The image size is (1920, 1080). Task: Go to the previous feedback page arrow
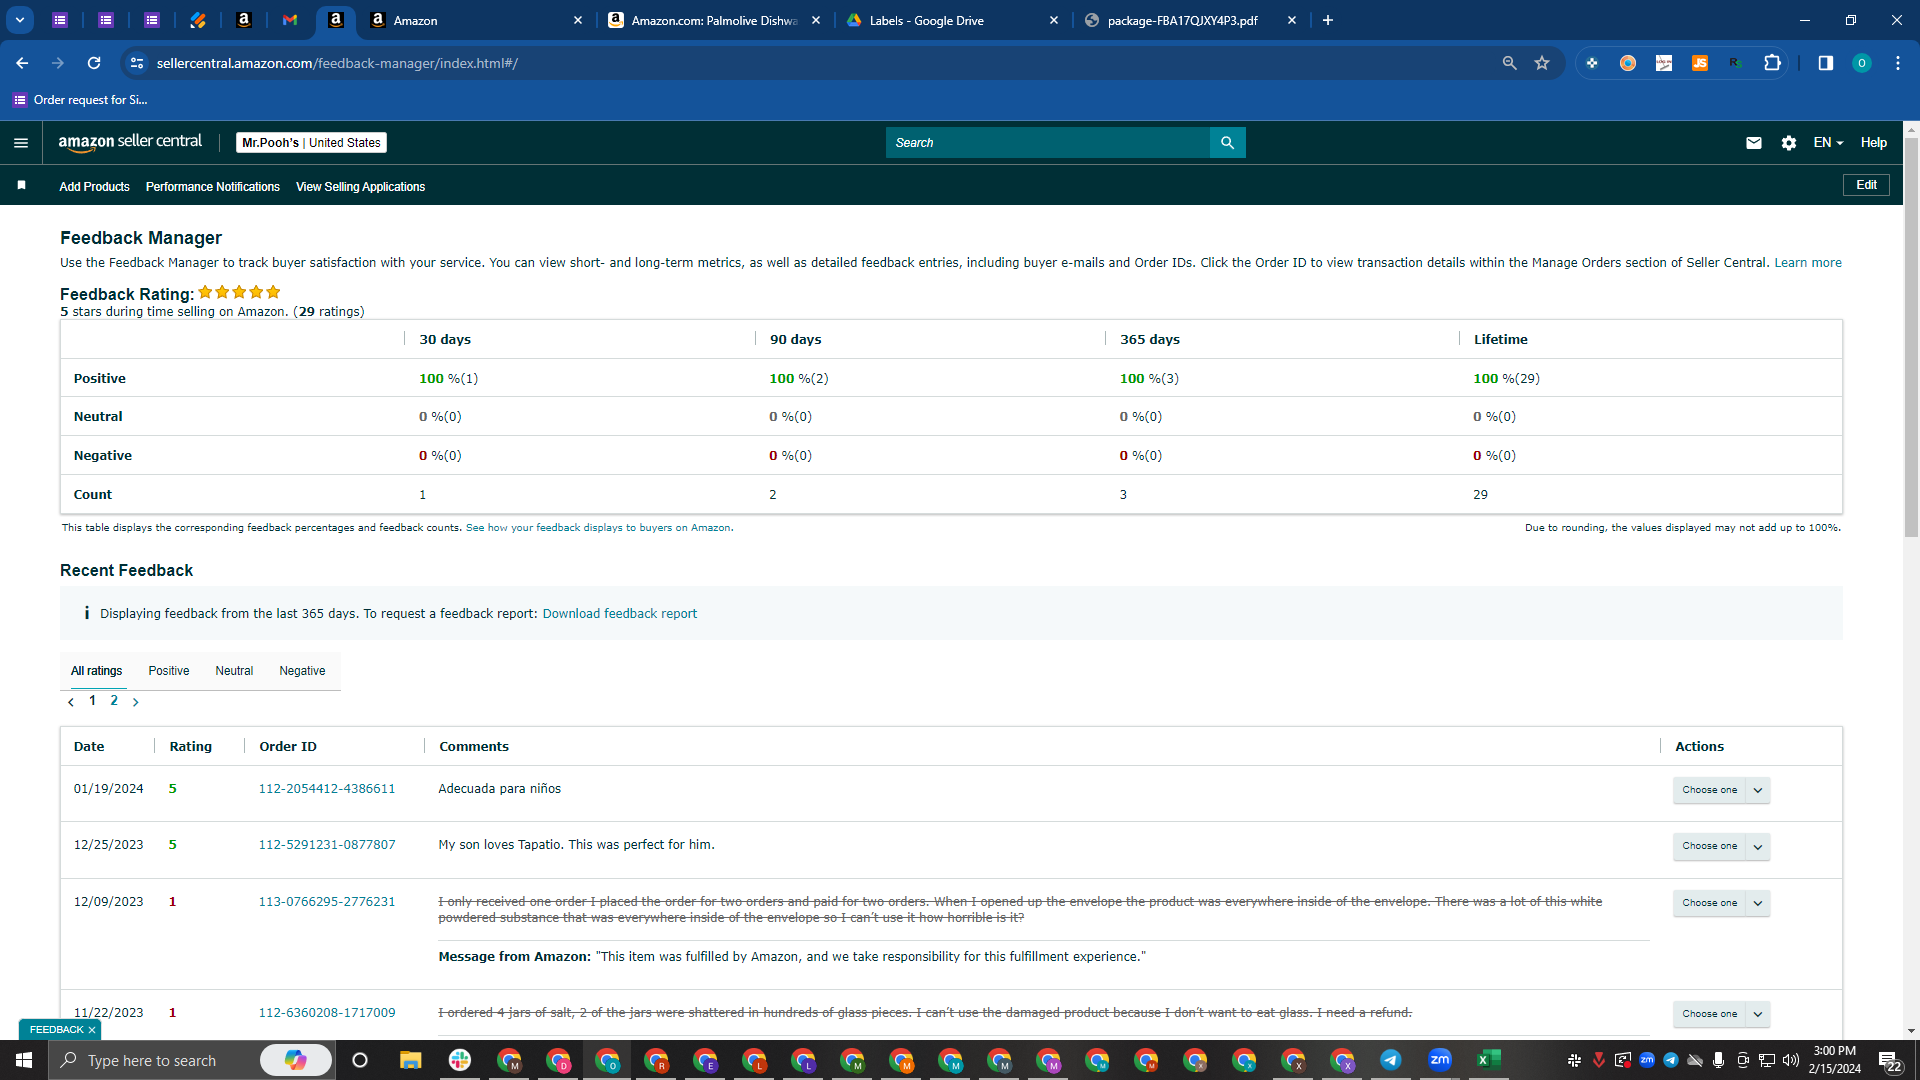pyautogui.click(x=71, y=702)
